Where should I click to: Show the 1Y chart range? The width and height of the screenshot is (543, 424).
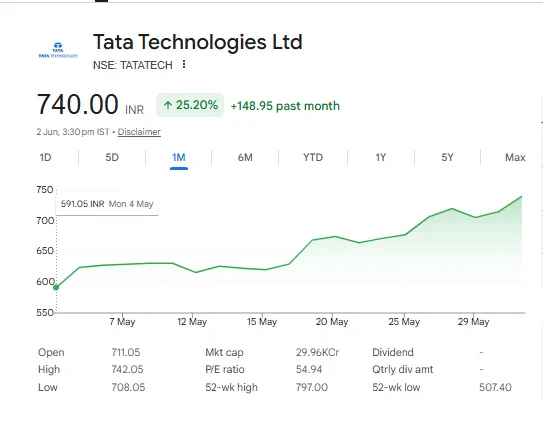point(381,158)
